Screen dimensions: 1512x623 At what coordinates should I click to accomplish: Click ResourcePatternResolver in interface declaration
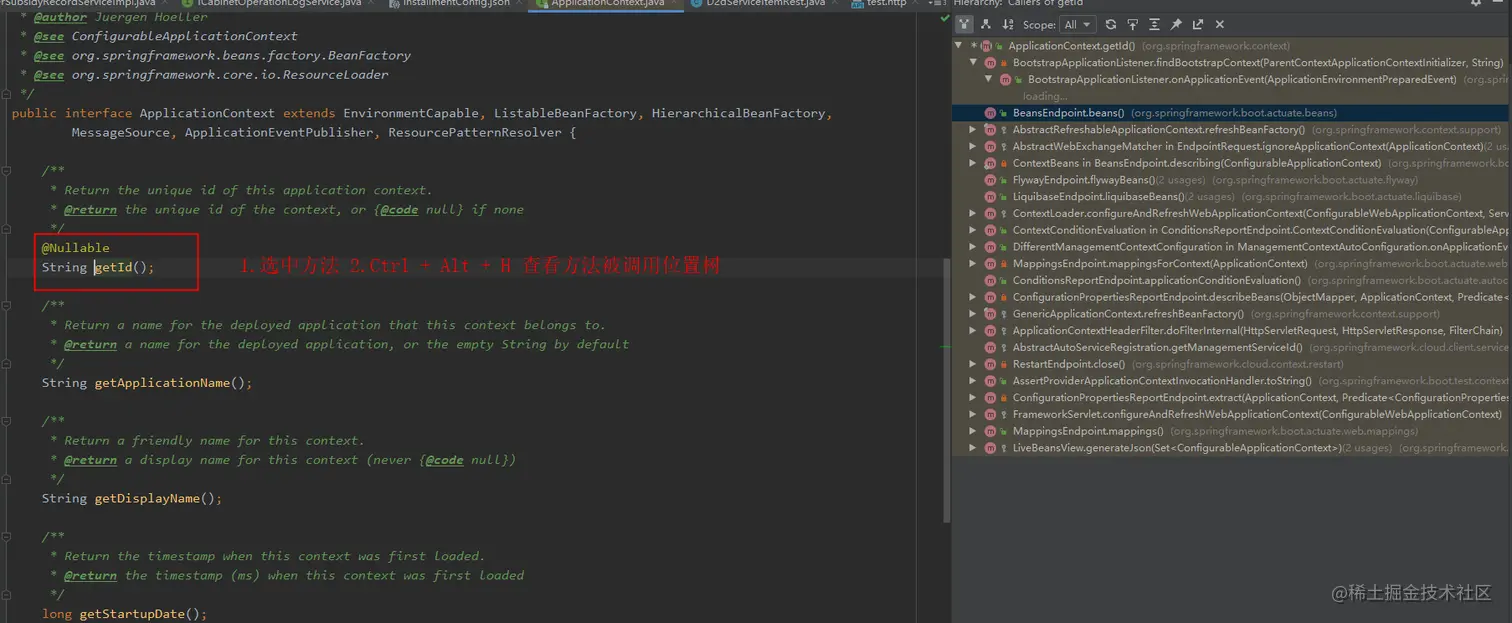(x=475, y=132)
